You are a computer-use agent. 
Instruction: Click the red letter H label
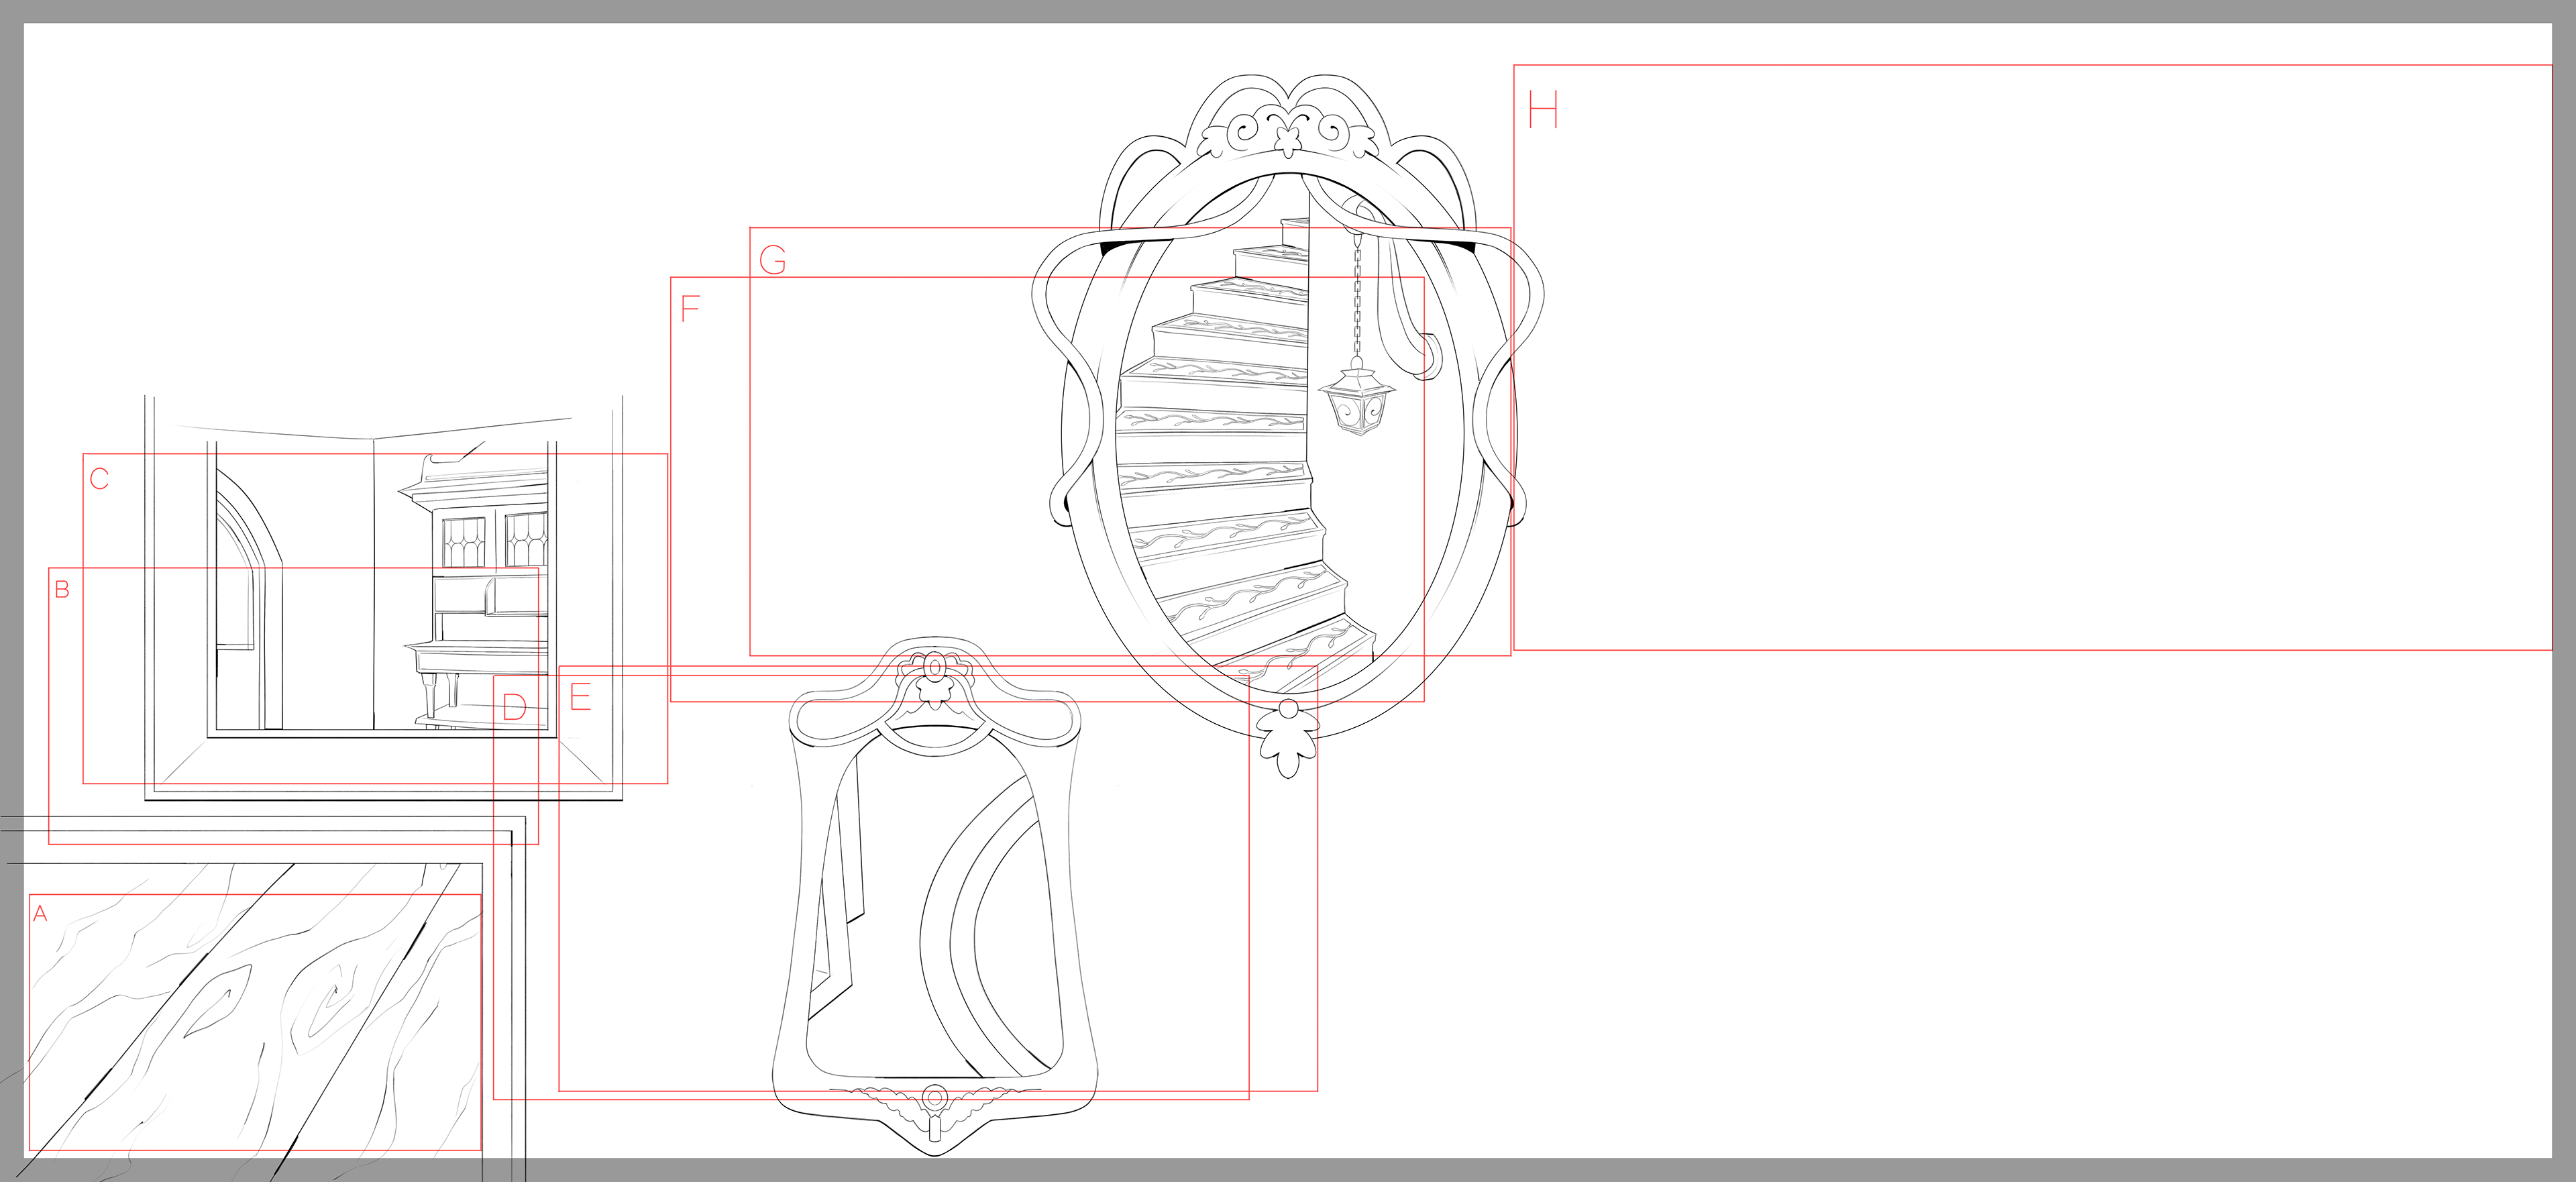[1543, 109]
